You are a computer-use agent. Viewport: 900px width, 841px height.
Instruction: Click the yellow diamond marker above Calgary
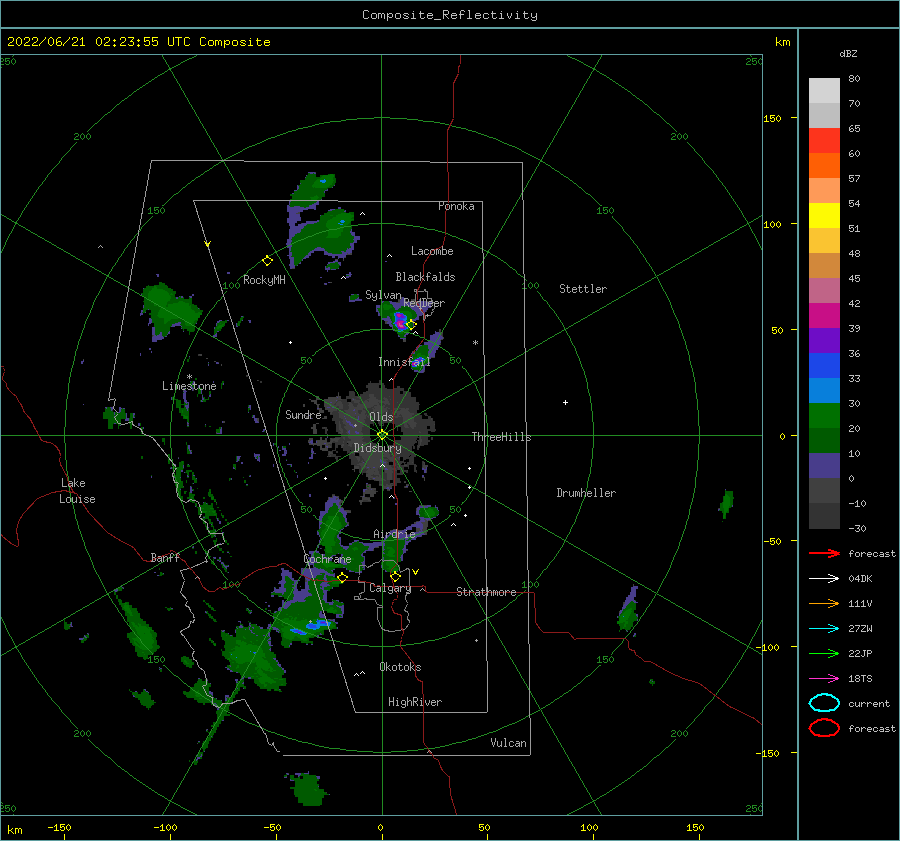pos(395,576)
